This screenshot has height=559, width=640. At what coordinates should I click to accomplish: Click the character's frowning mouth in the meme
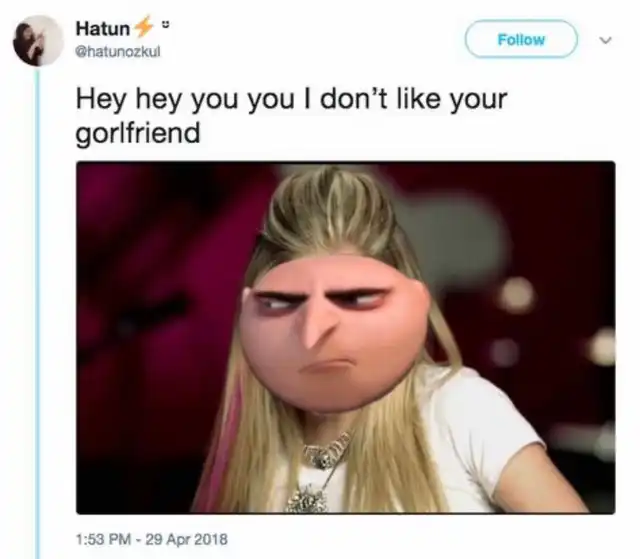coord(327,364)
